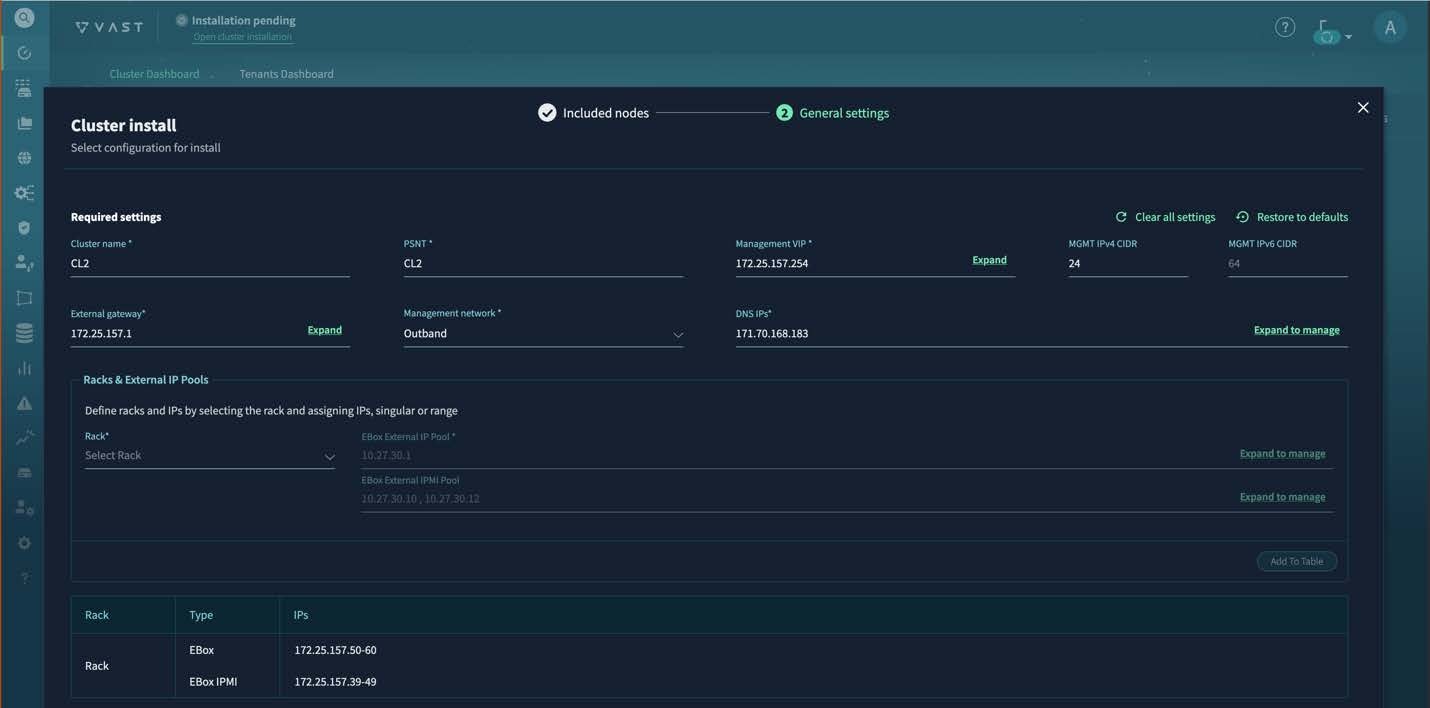This screenshot has width=1430, height=708.
Task: Open the Select Rack dropdown
Action: coord(209,456)
